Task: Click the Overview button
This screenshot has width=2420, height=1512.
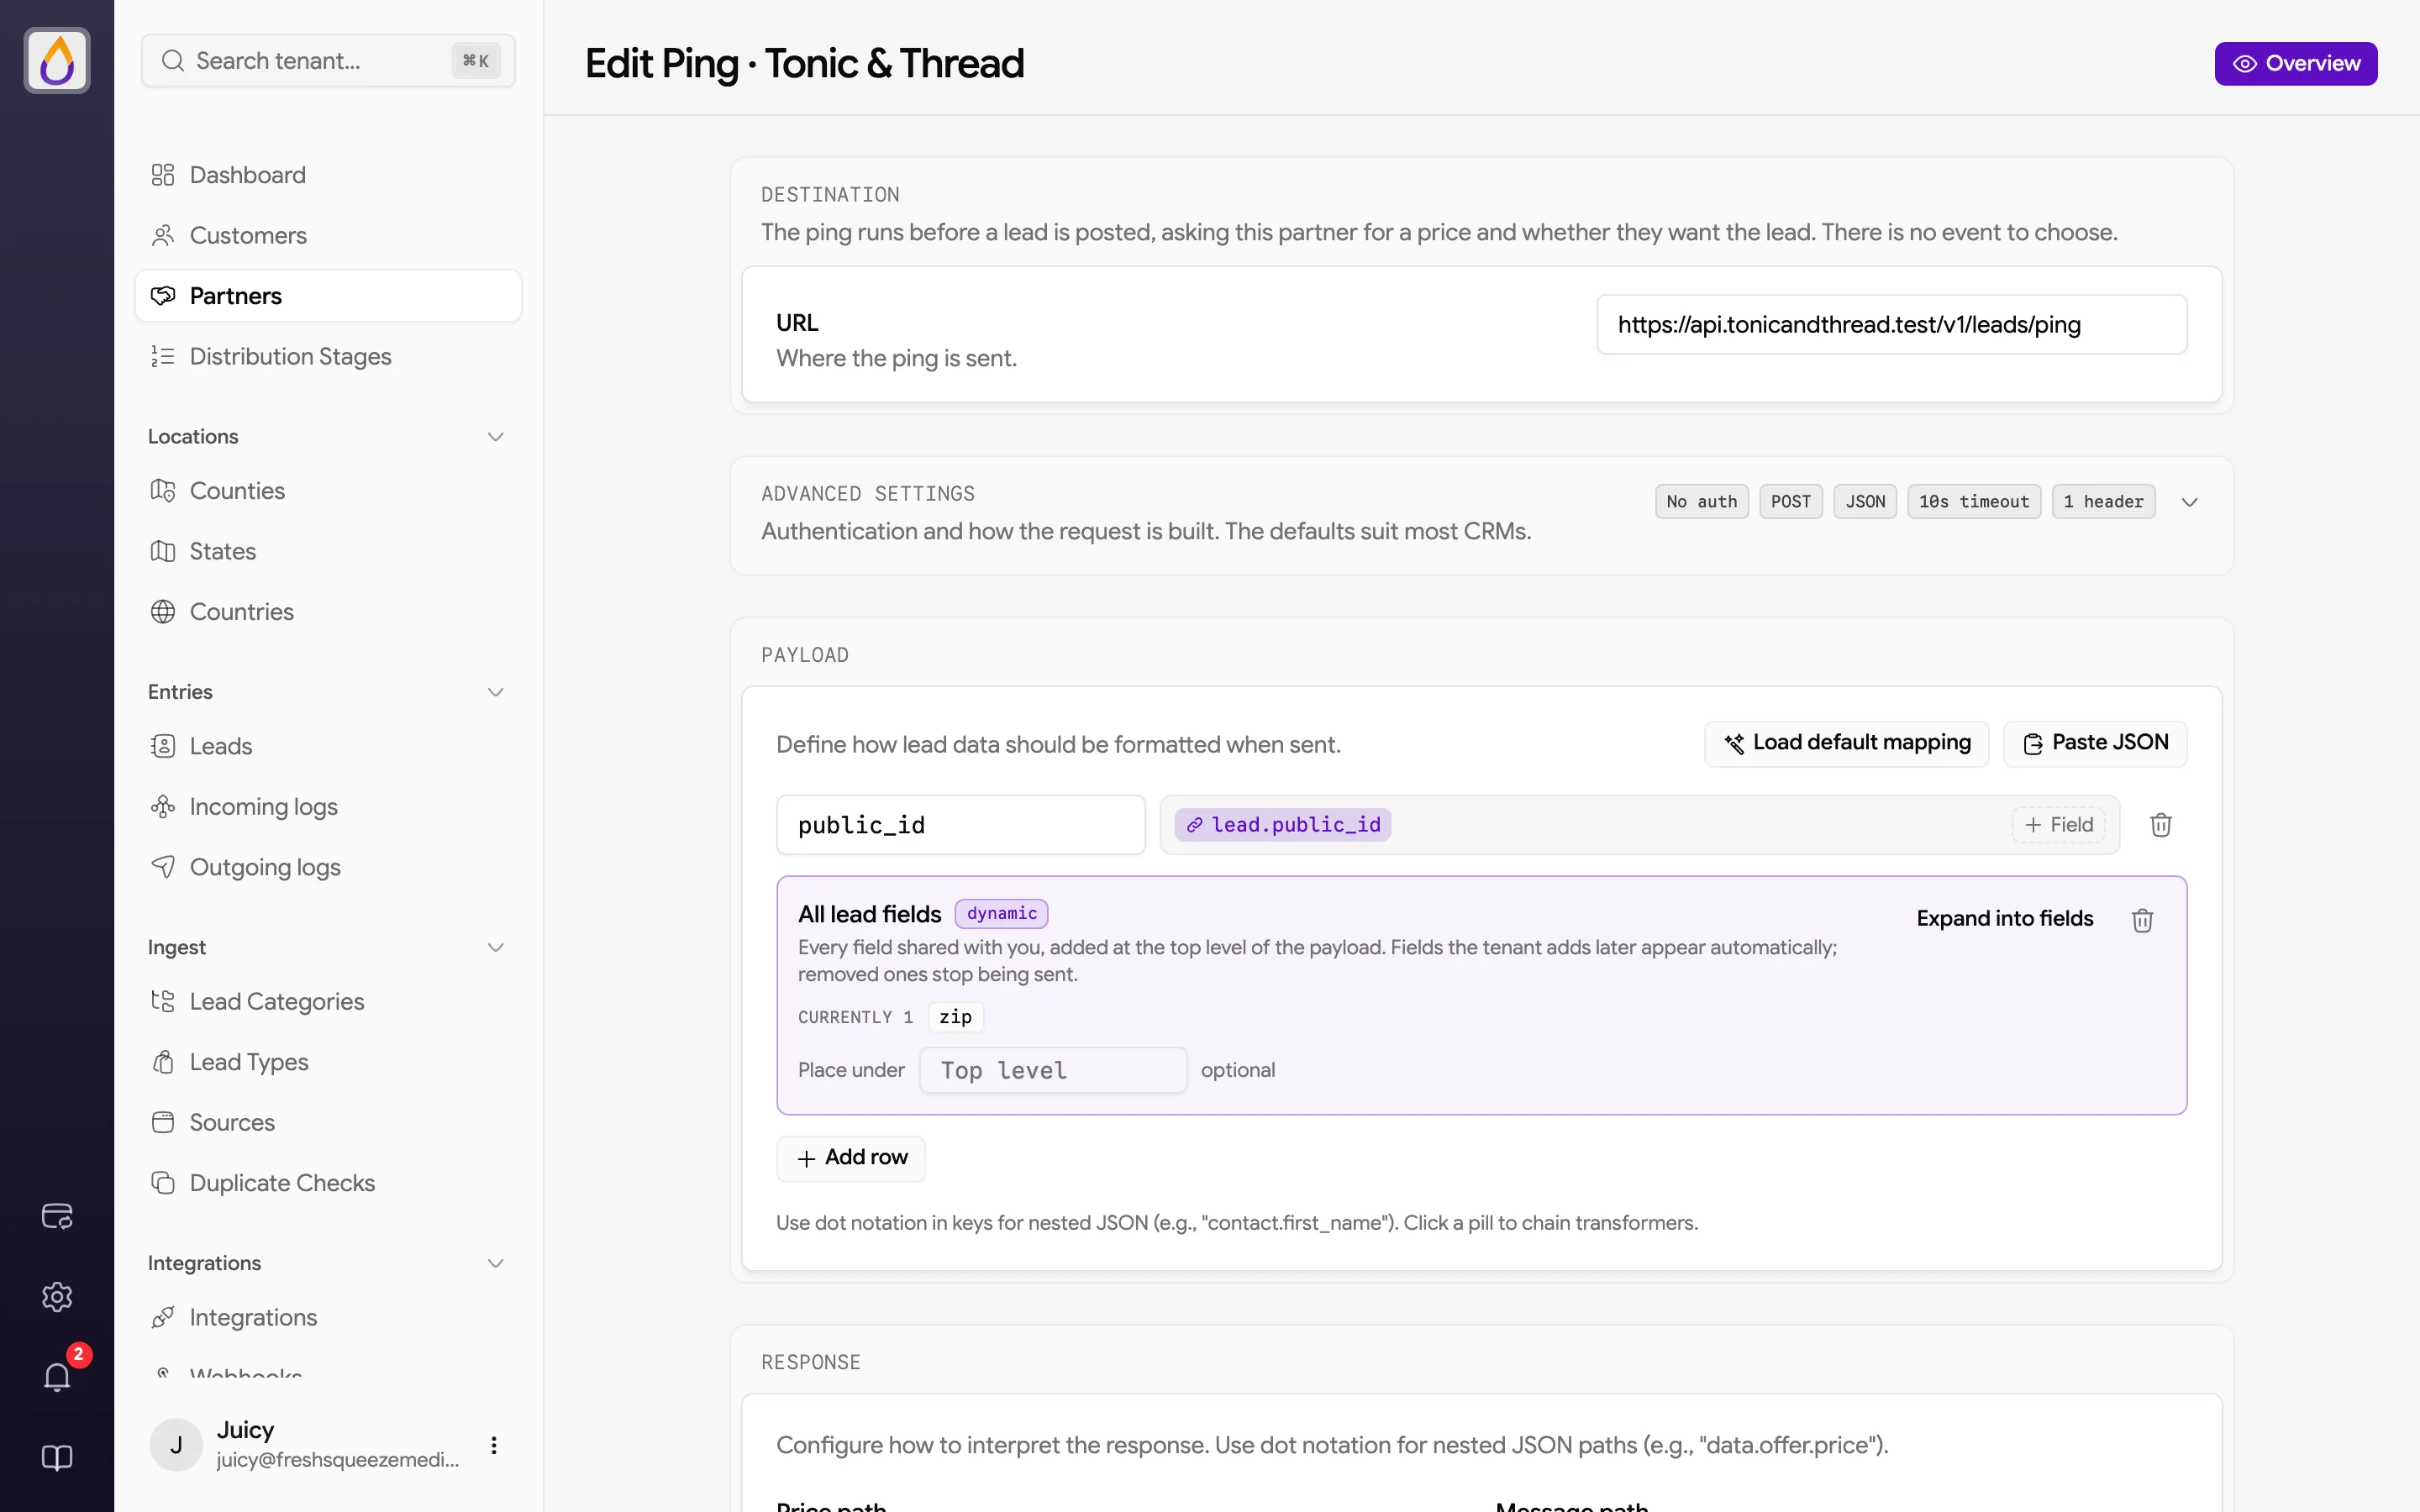Action: tap(2295, 64)
